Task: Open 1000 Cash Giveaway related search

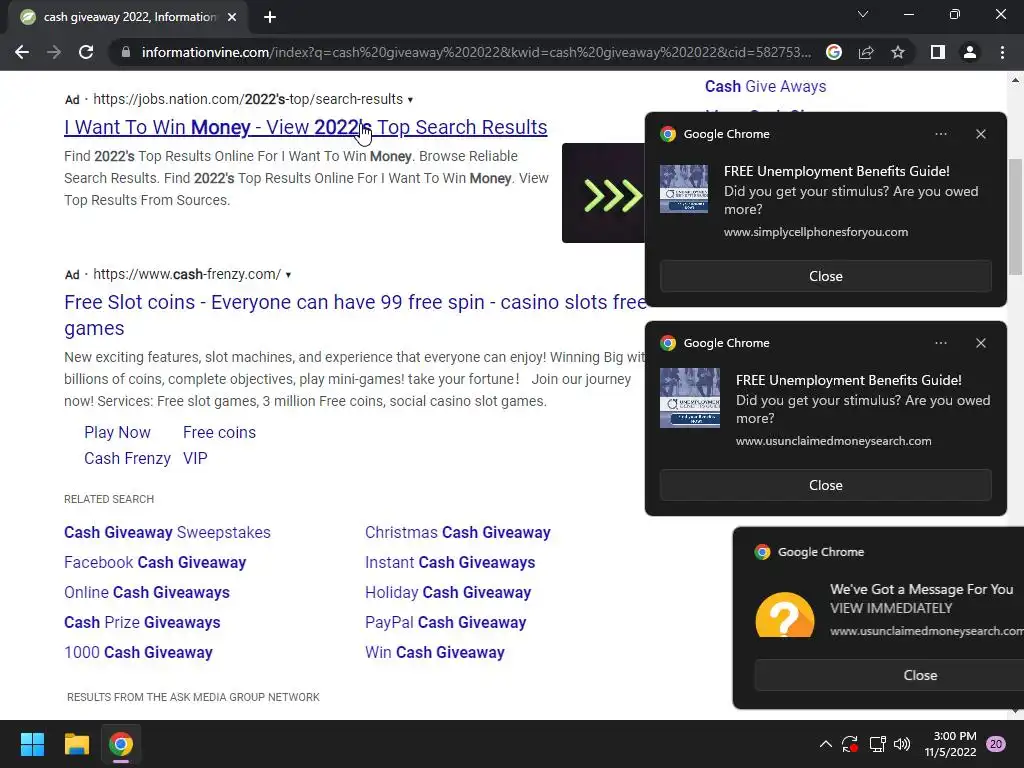Action: [x=138, y=652]
